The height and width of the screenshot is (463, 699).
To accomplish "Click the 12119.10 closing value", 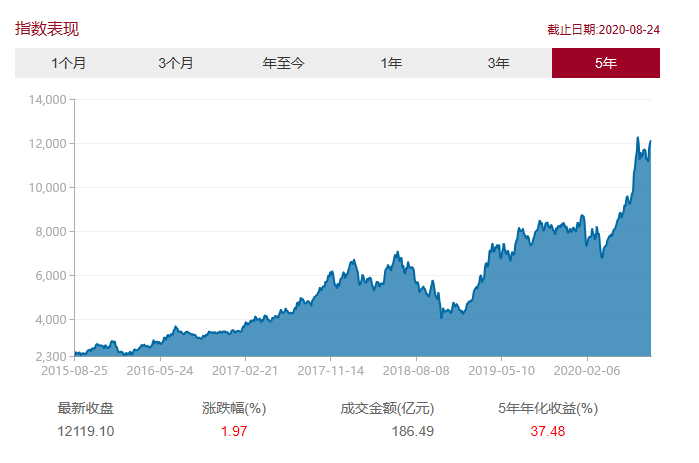I will (86, 431).
